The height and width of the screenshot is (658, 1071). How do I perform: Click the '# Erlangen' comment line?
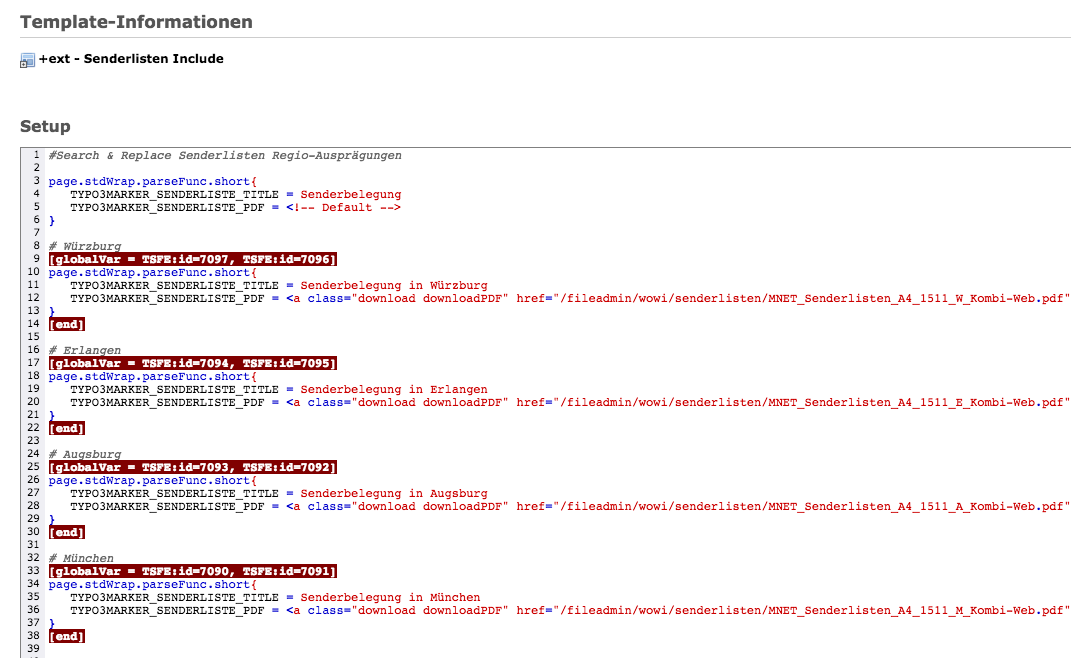point(85,351)
